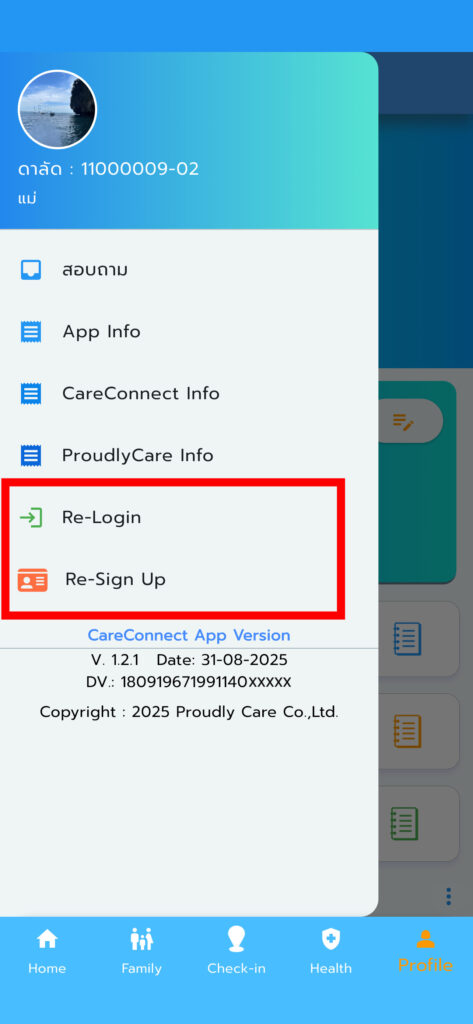The height and width of the screenshot is (1024, 473).
Task: Open ProudlyCare Info
Action: [x=189, y=455]
